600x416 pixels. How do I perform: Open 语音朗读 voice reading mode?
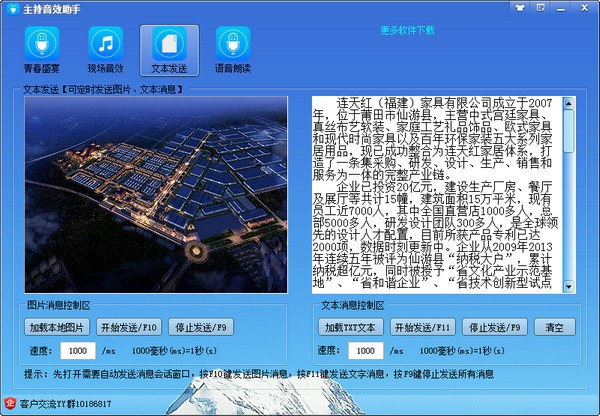click(233, 52)
